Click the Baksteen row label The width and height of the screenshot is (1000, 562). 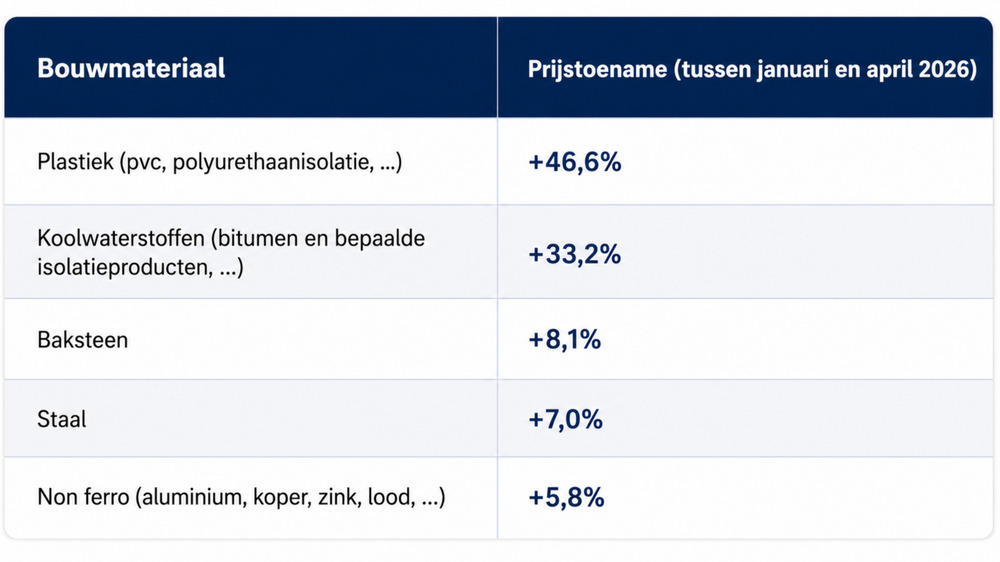[x=82, y=339]
